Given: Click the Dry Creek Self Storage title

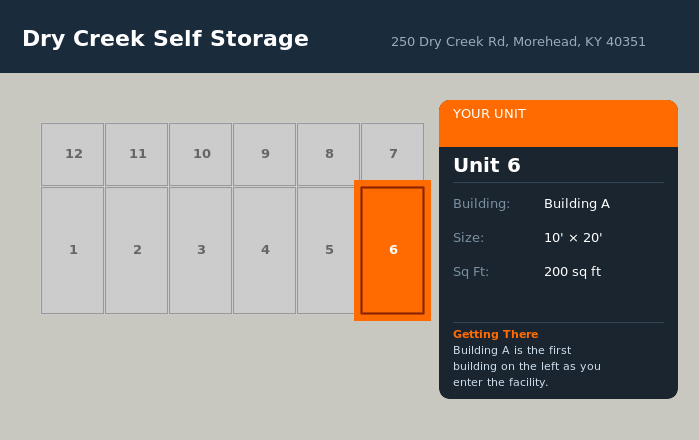Looking at the screenshot, I should 165,39.
